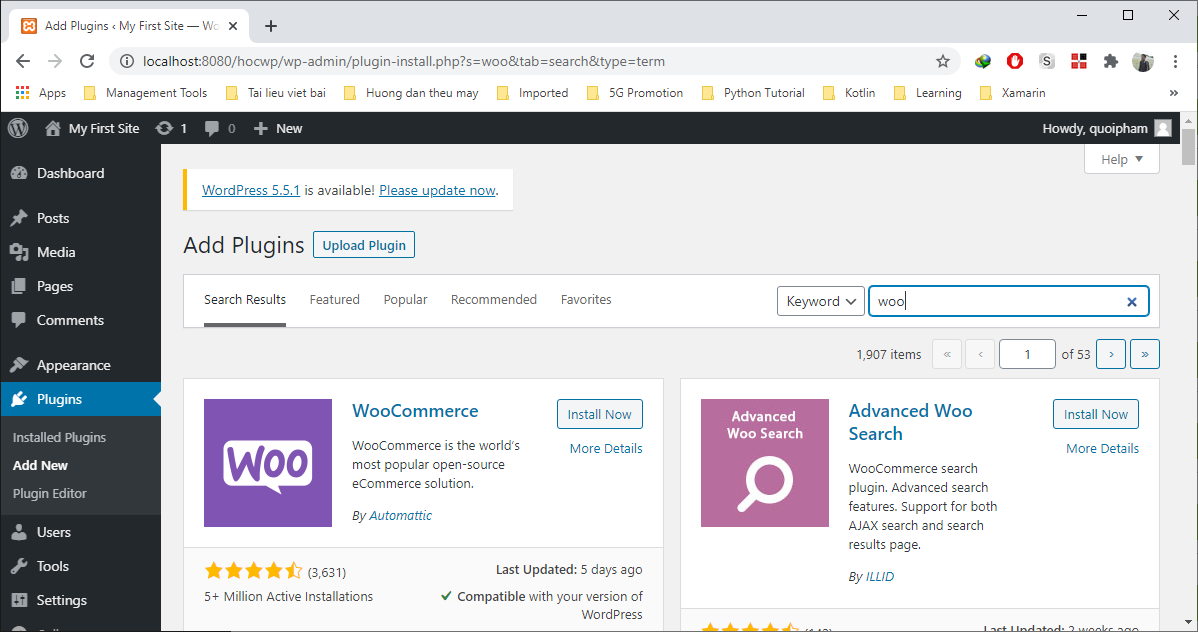
Task: View More Details for Advanced Woo Search
Action: [x=1102, y=449]
